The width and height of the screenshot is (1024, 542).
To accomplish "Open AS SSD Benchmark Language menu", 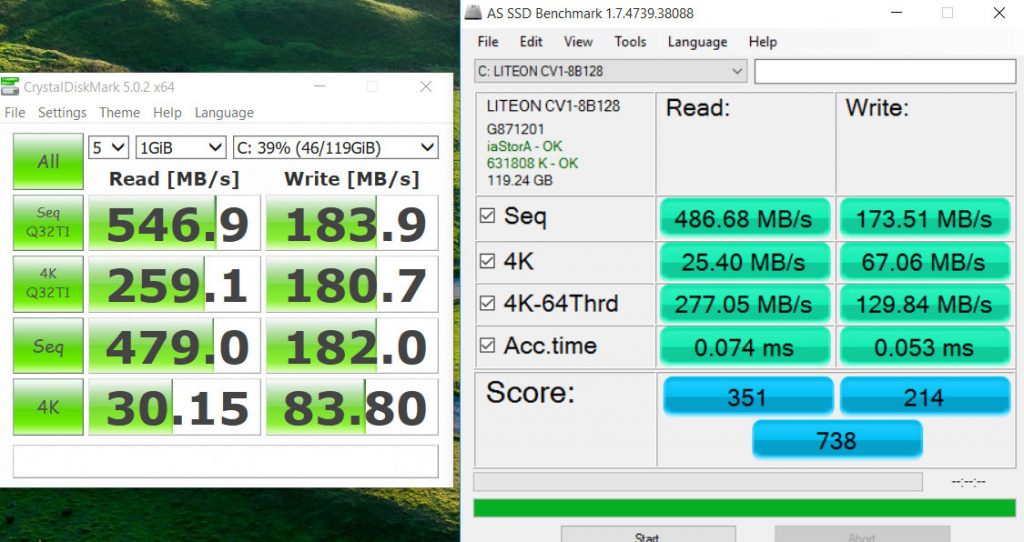I will coord(697,42).
